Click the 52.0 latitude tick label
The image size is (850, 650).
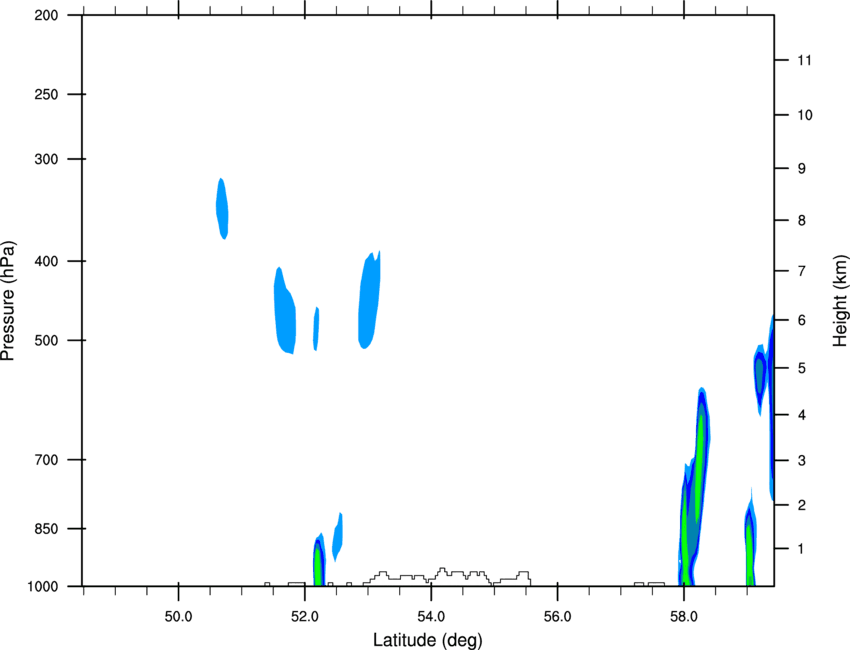(x=305, y=617)
